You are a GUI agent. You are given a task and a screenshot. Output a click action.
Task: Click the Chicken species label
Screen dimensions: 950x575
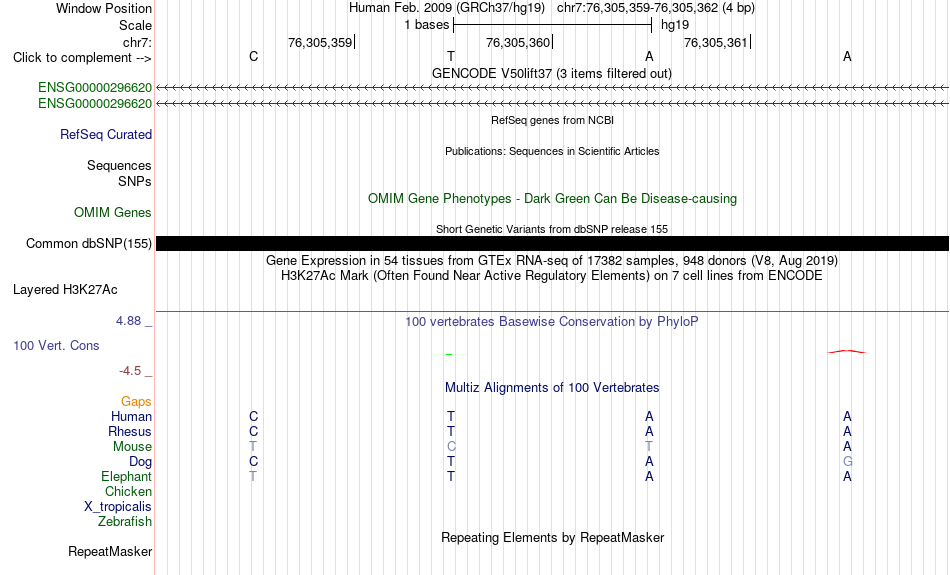[128, 491]
